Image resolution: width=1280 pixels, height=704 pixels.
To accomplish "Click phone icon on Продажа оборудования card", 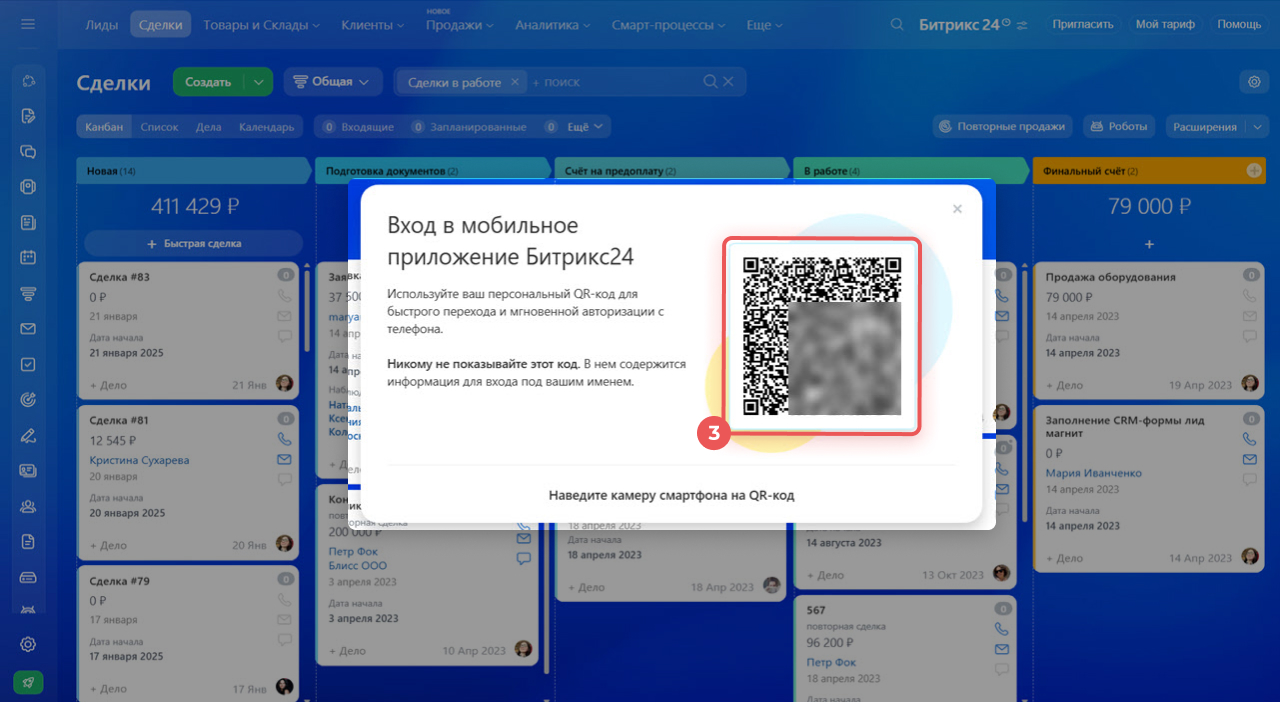I will [x=1250, y=296].
